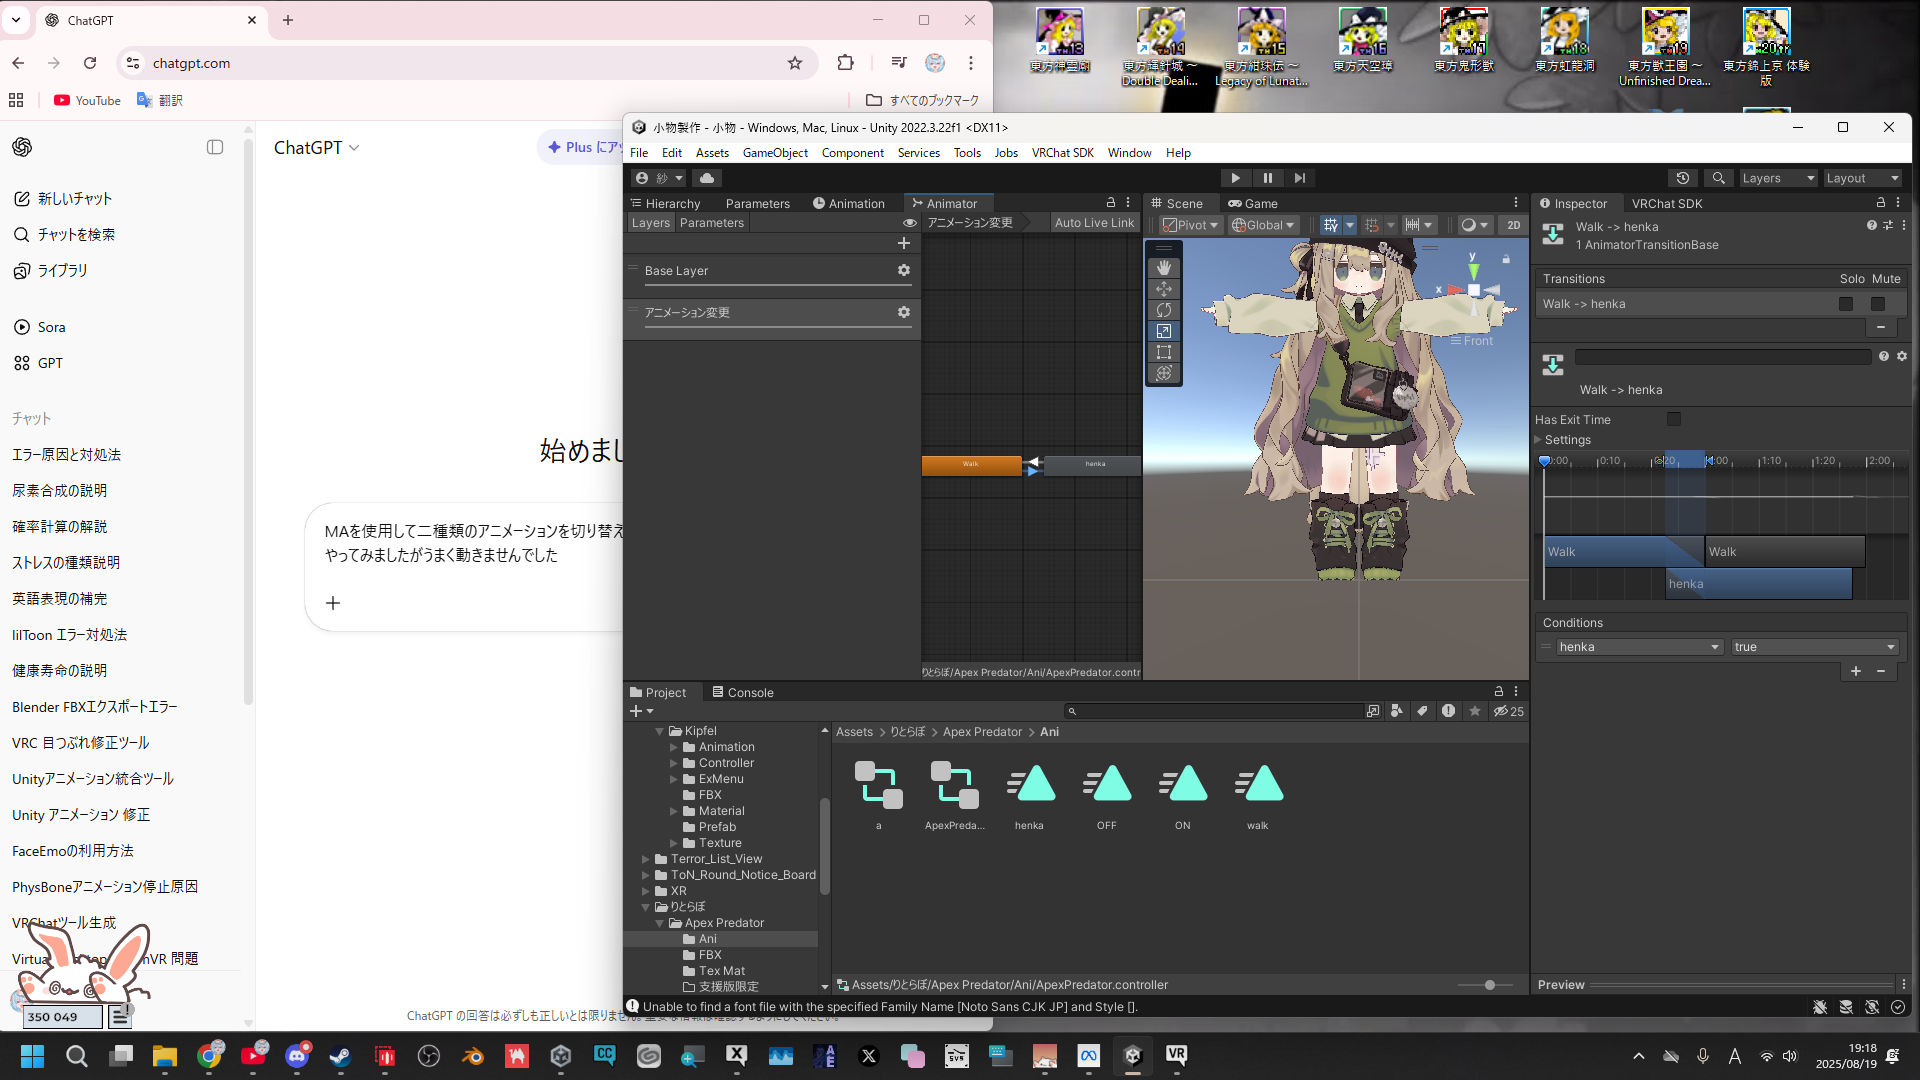This screenshot has width=1920, height=1080.
Task: Select the Transform tool in Scene toolbar
Action: (x=1163, y=373)
